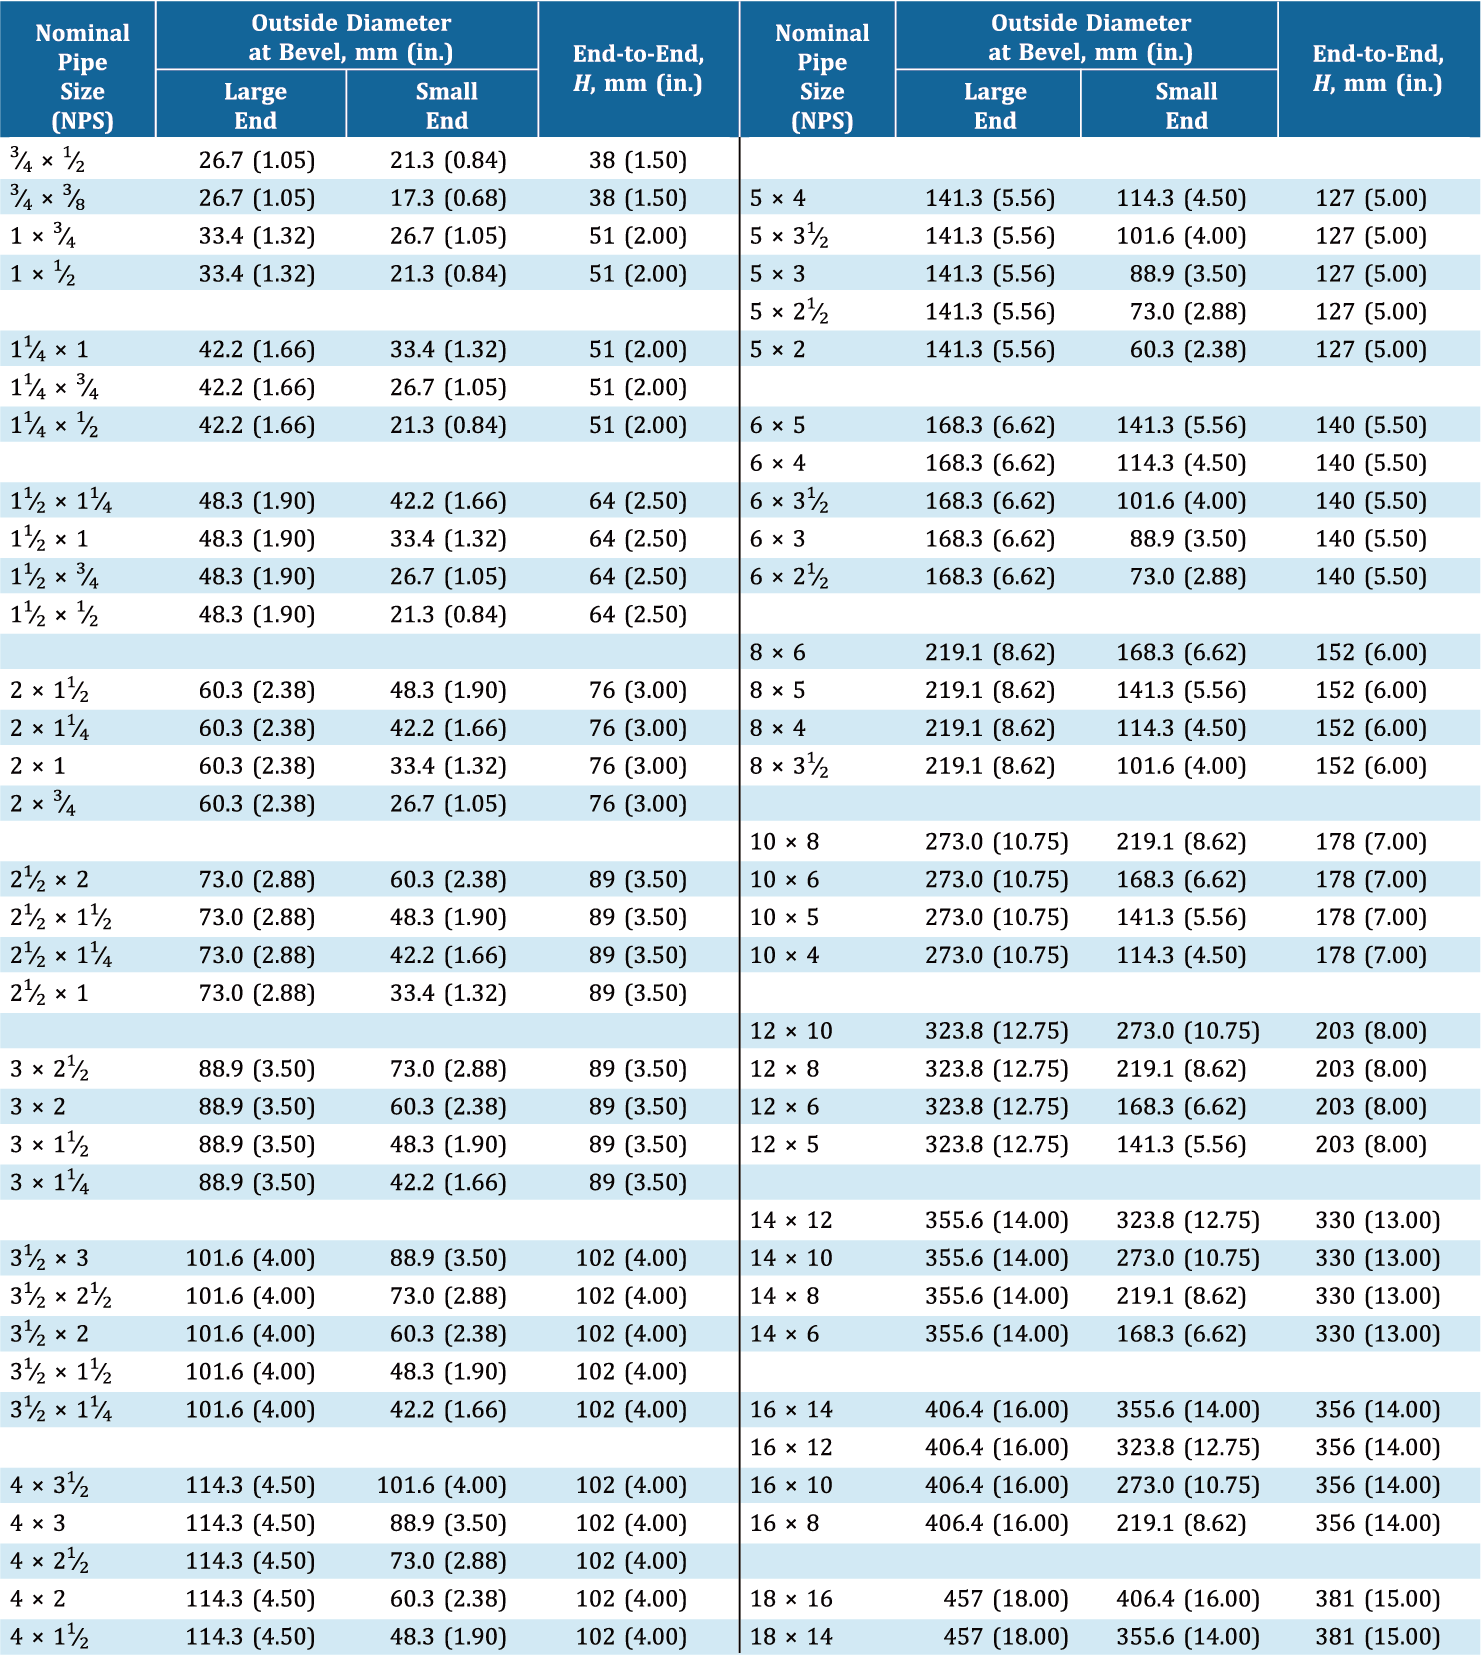Select the '4 × 1½' size label

click(x=49, y=1638)
